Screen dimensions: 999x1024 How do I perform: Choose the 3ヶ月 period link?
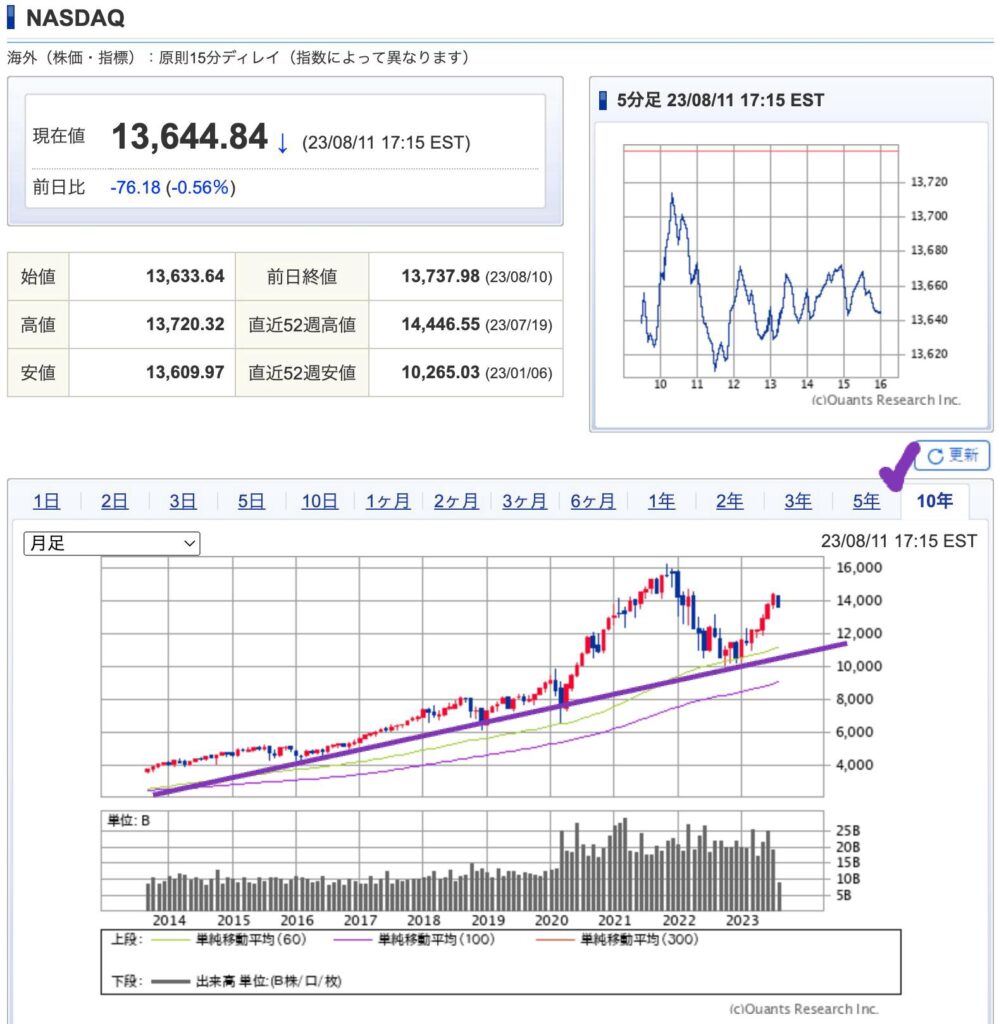point(524,501)
